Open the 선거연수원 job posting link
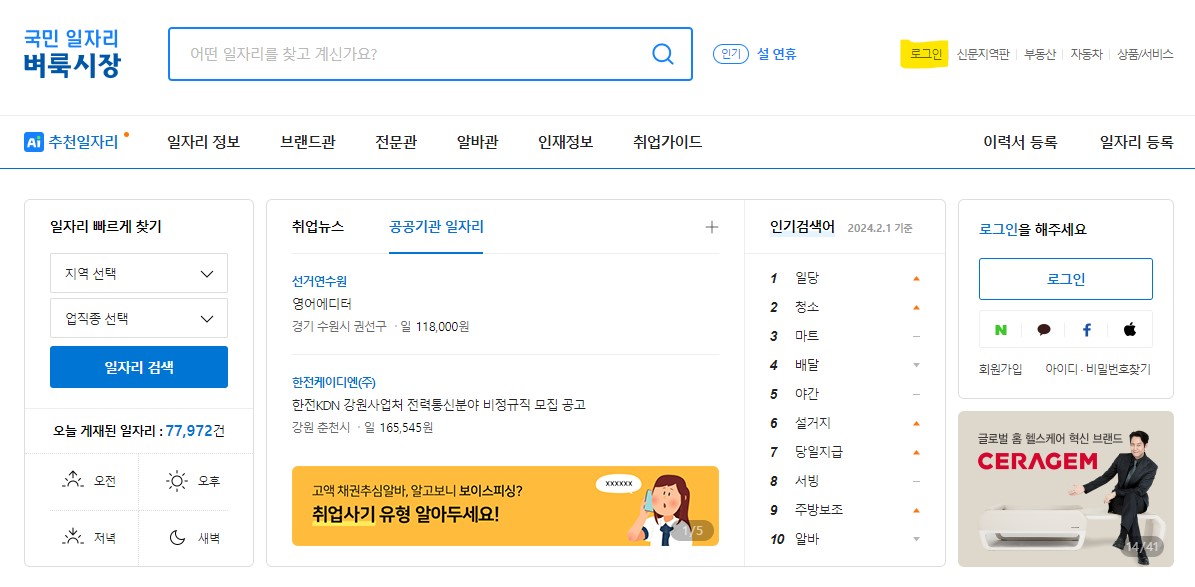 [318, 281]
